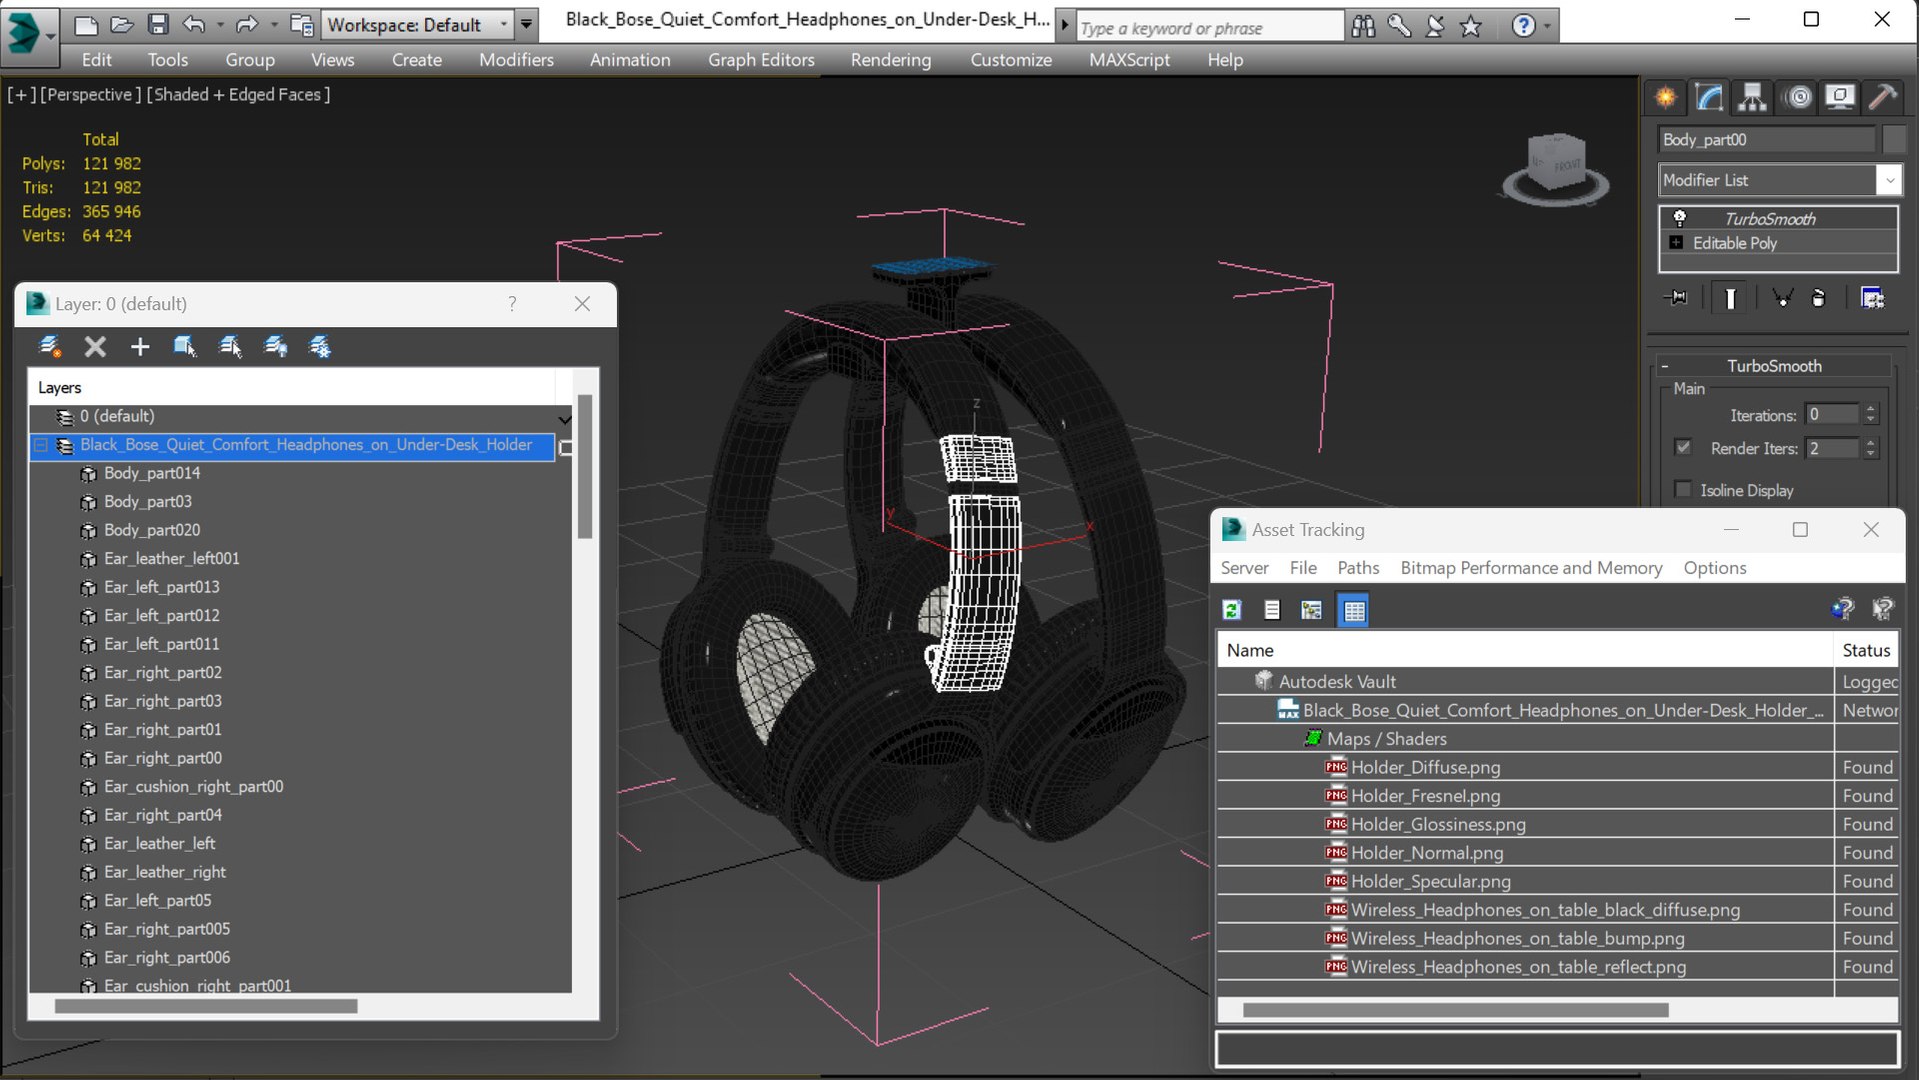The image size is (1919, 1080).
Task: Remove modifier from stack with the trash icon
Action: 1819,298
